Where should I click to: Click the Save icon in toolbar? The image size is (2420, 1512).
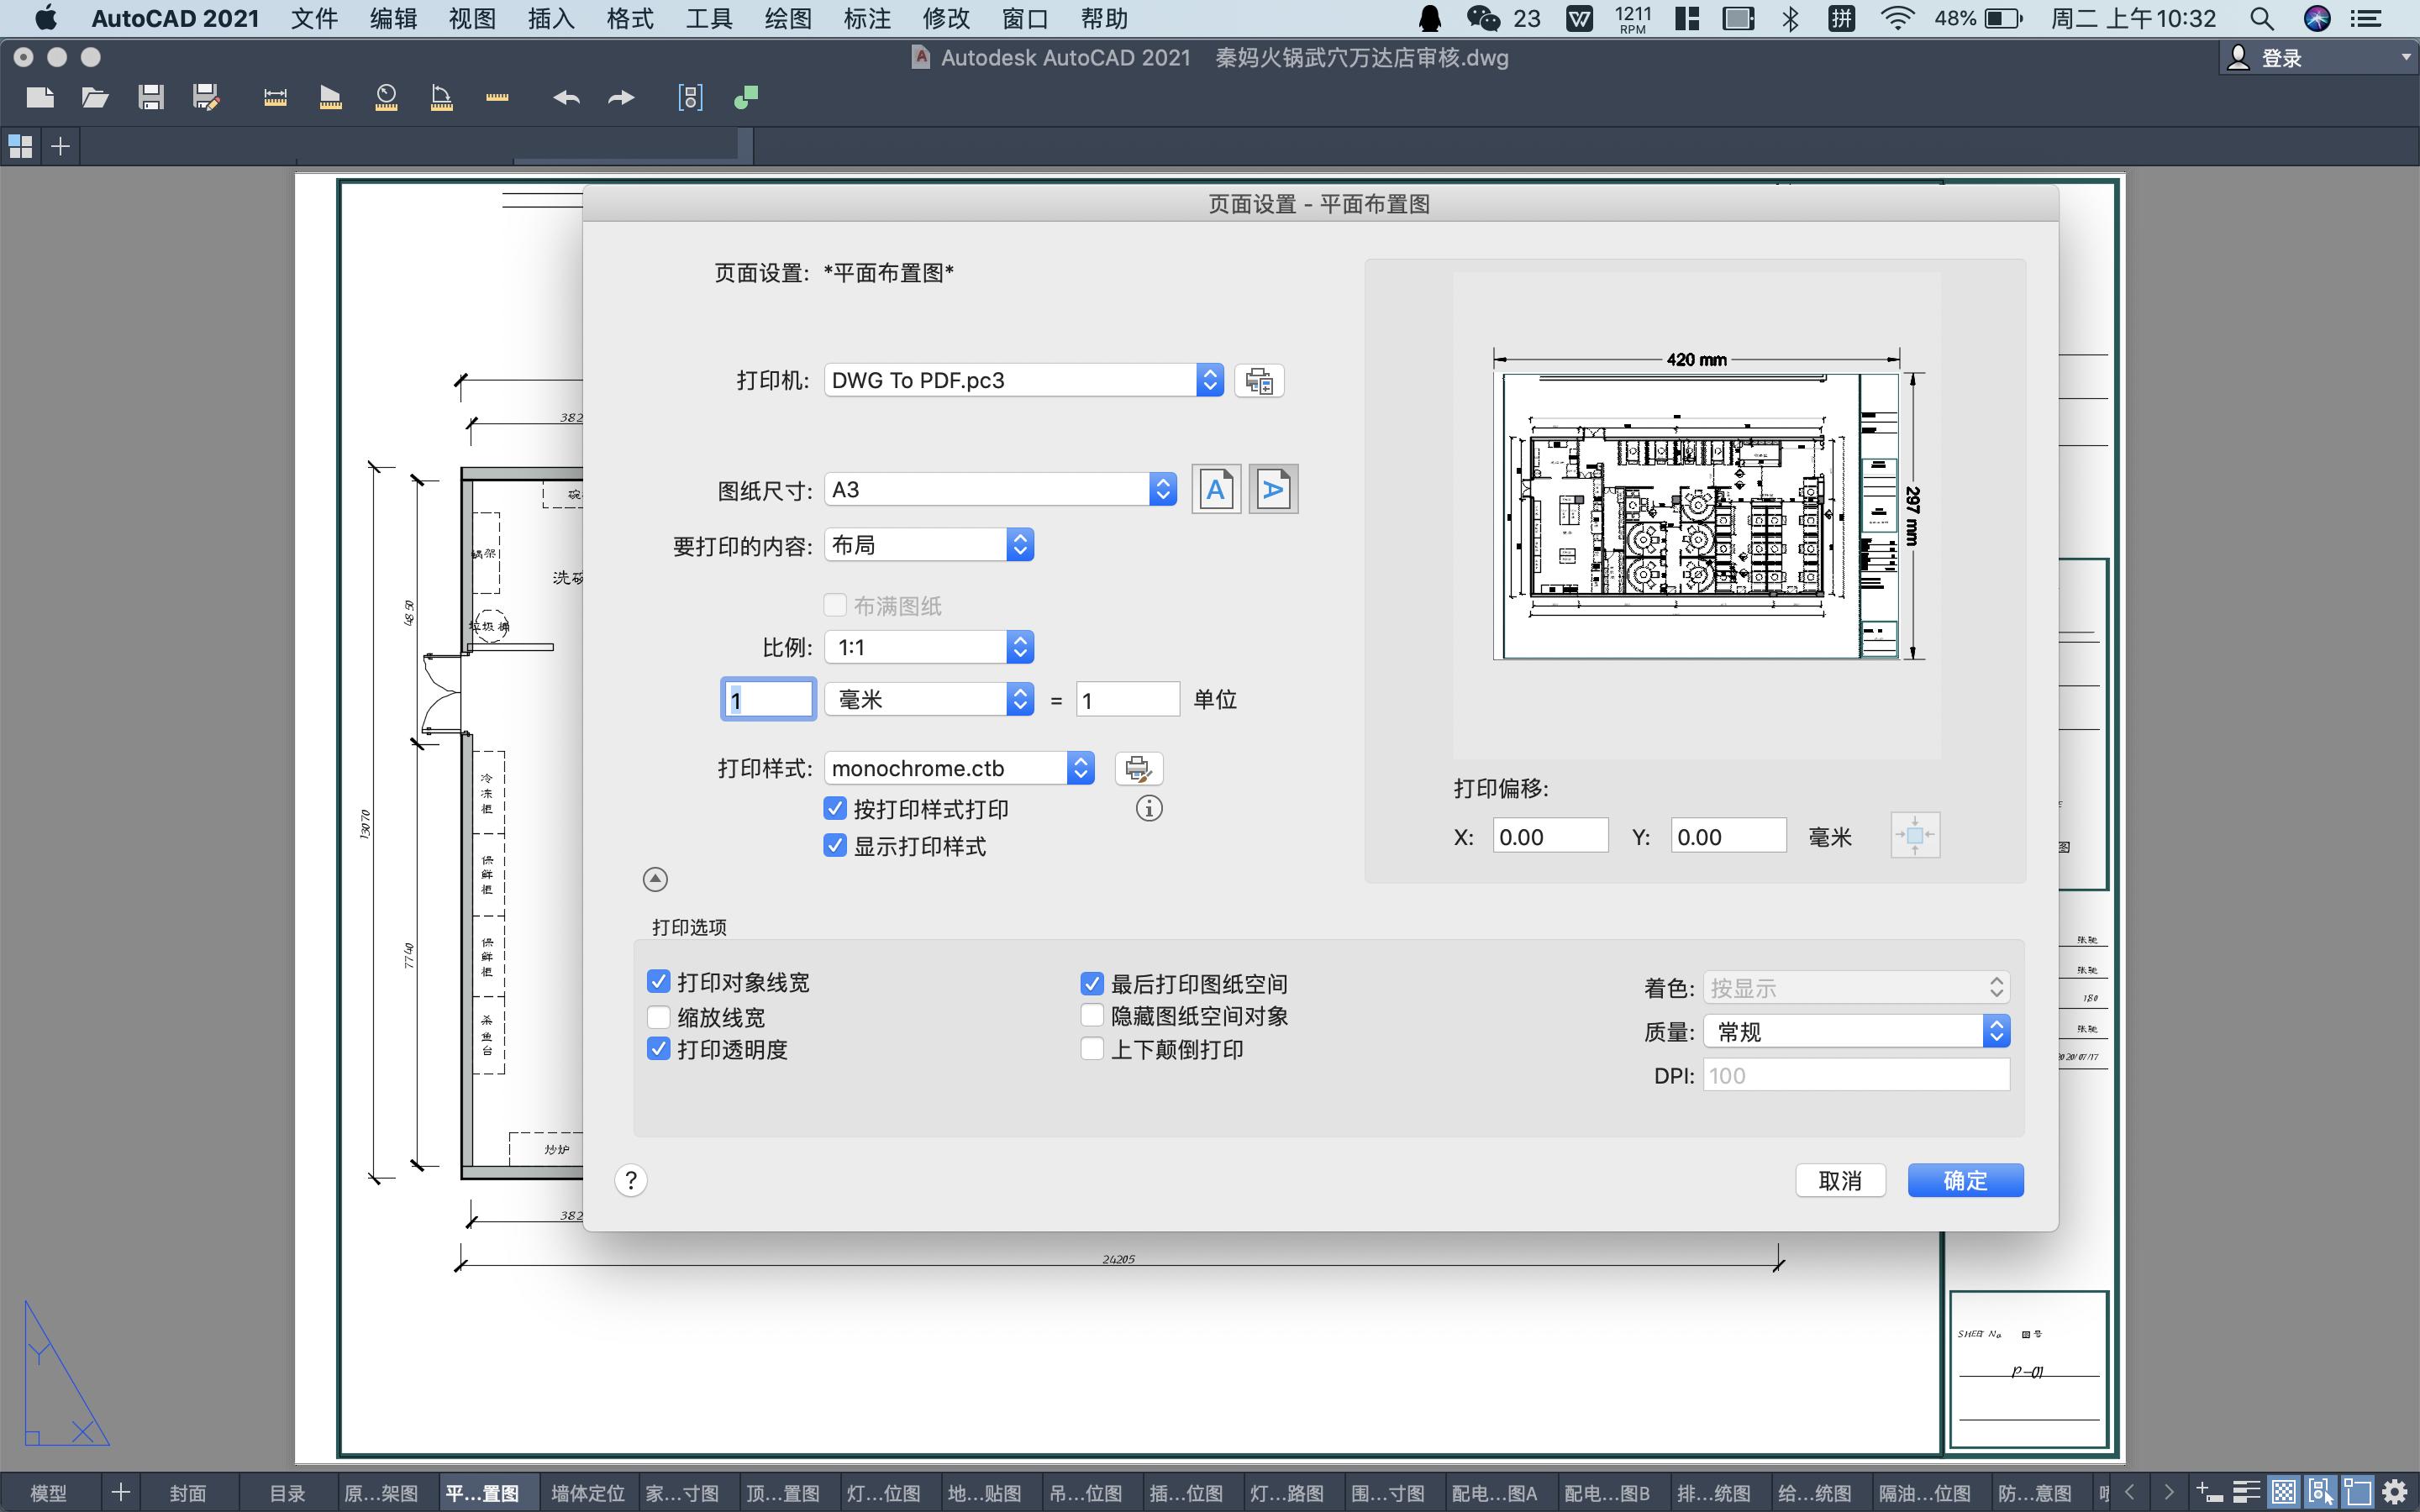tap(151, 97)
